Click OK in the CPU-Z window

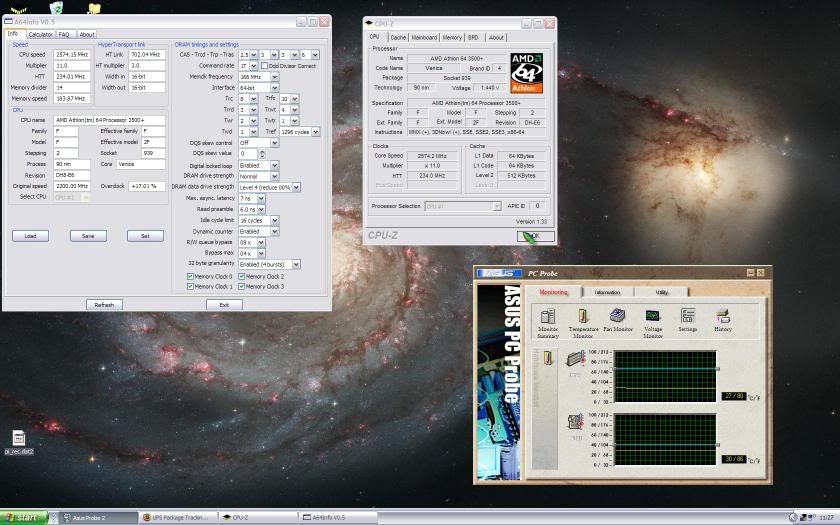[x=535, y=236]
